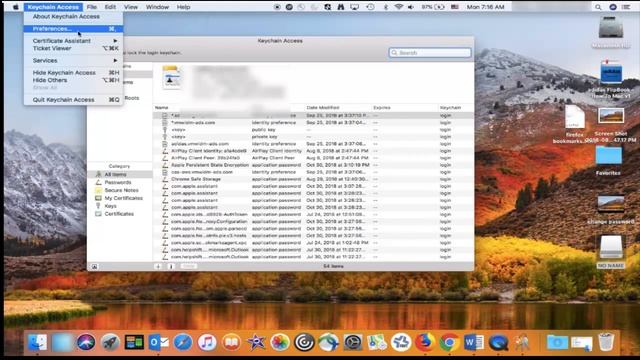Image resolution: width=640 pixels, height=360 pixels.
Task: Open Launchpad rocket icon in Dock
Action: pyautogui.click(x=110, y=342)
